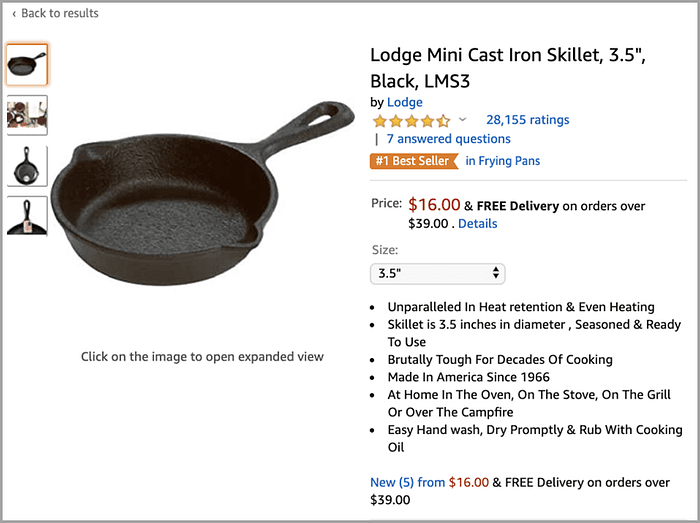
Task: Open the 28,155 ratings link
Action: pyautogui.click(x=527, y=120)
